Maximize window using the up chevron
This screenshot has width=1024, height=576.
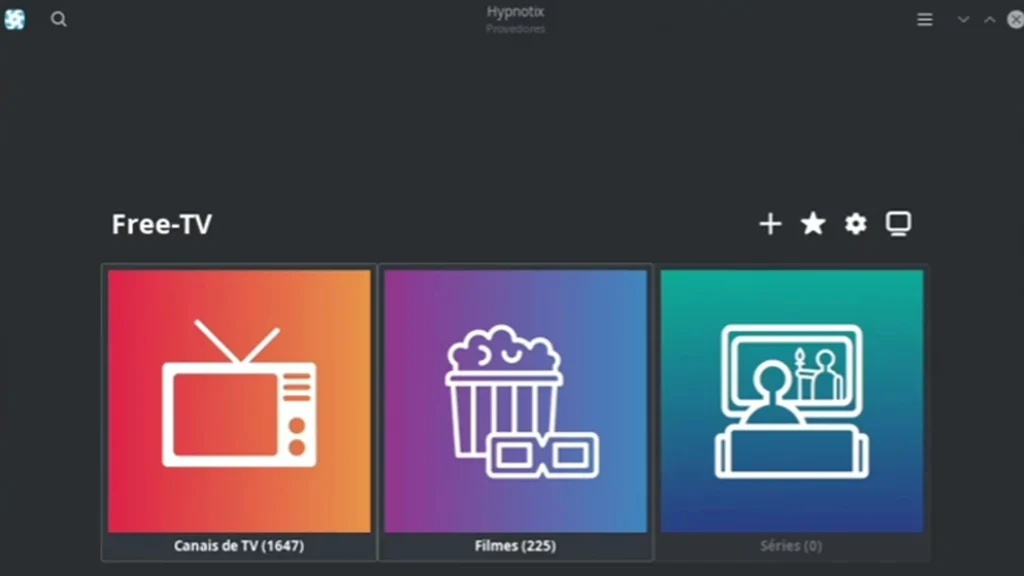pos(990,20)
